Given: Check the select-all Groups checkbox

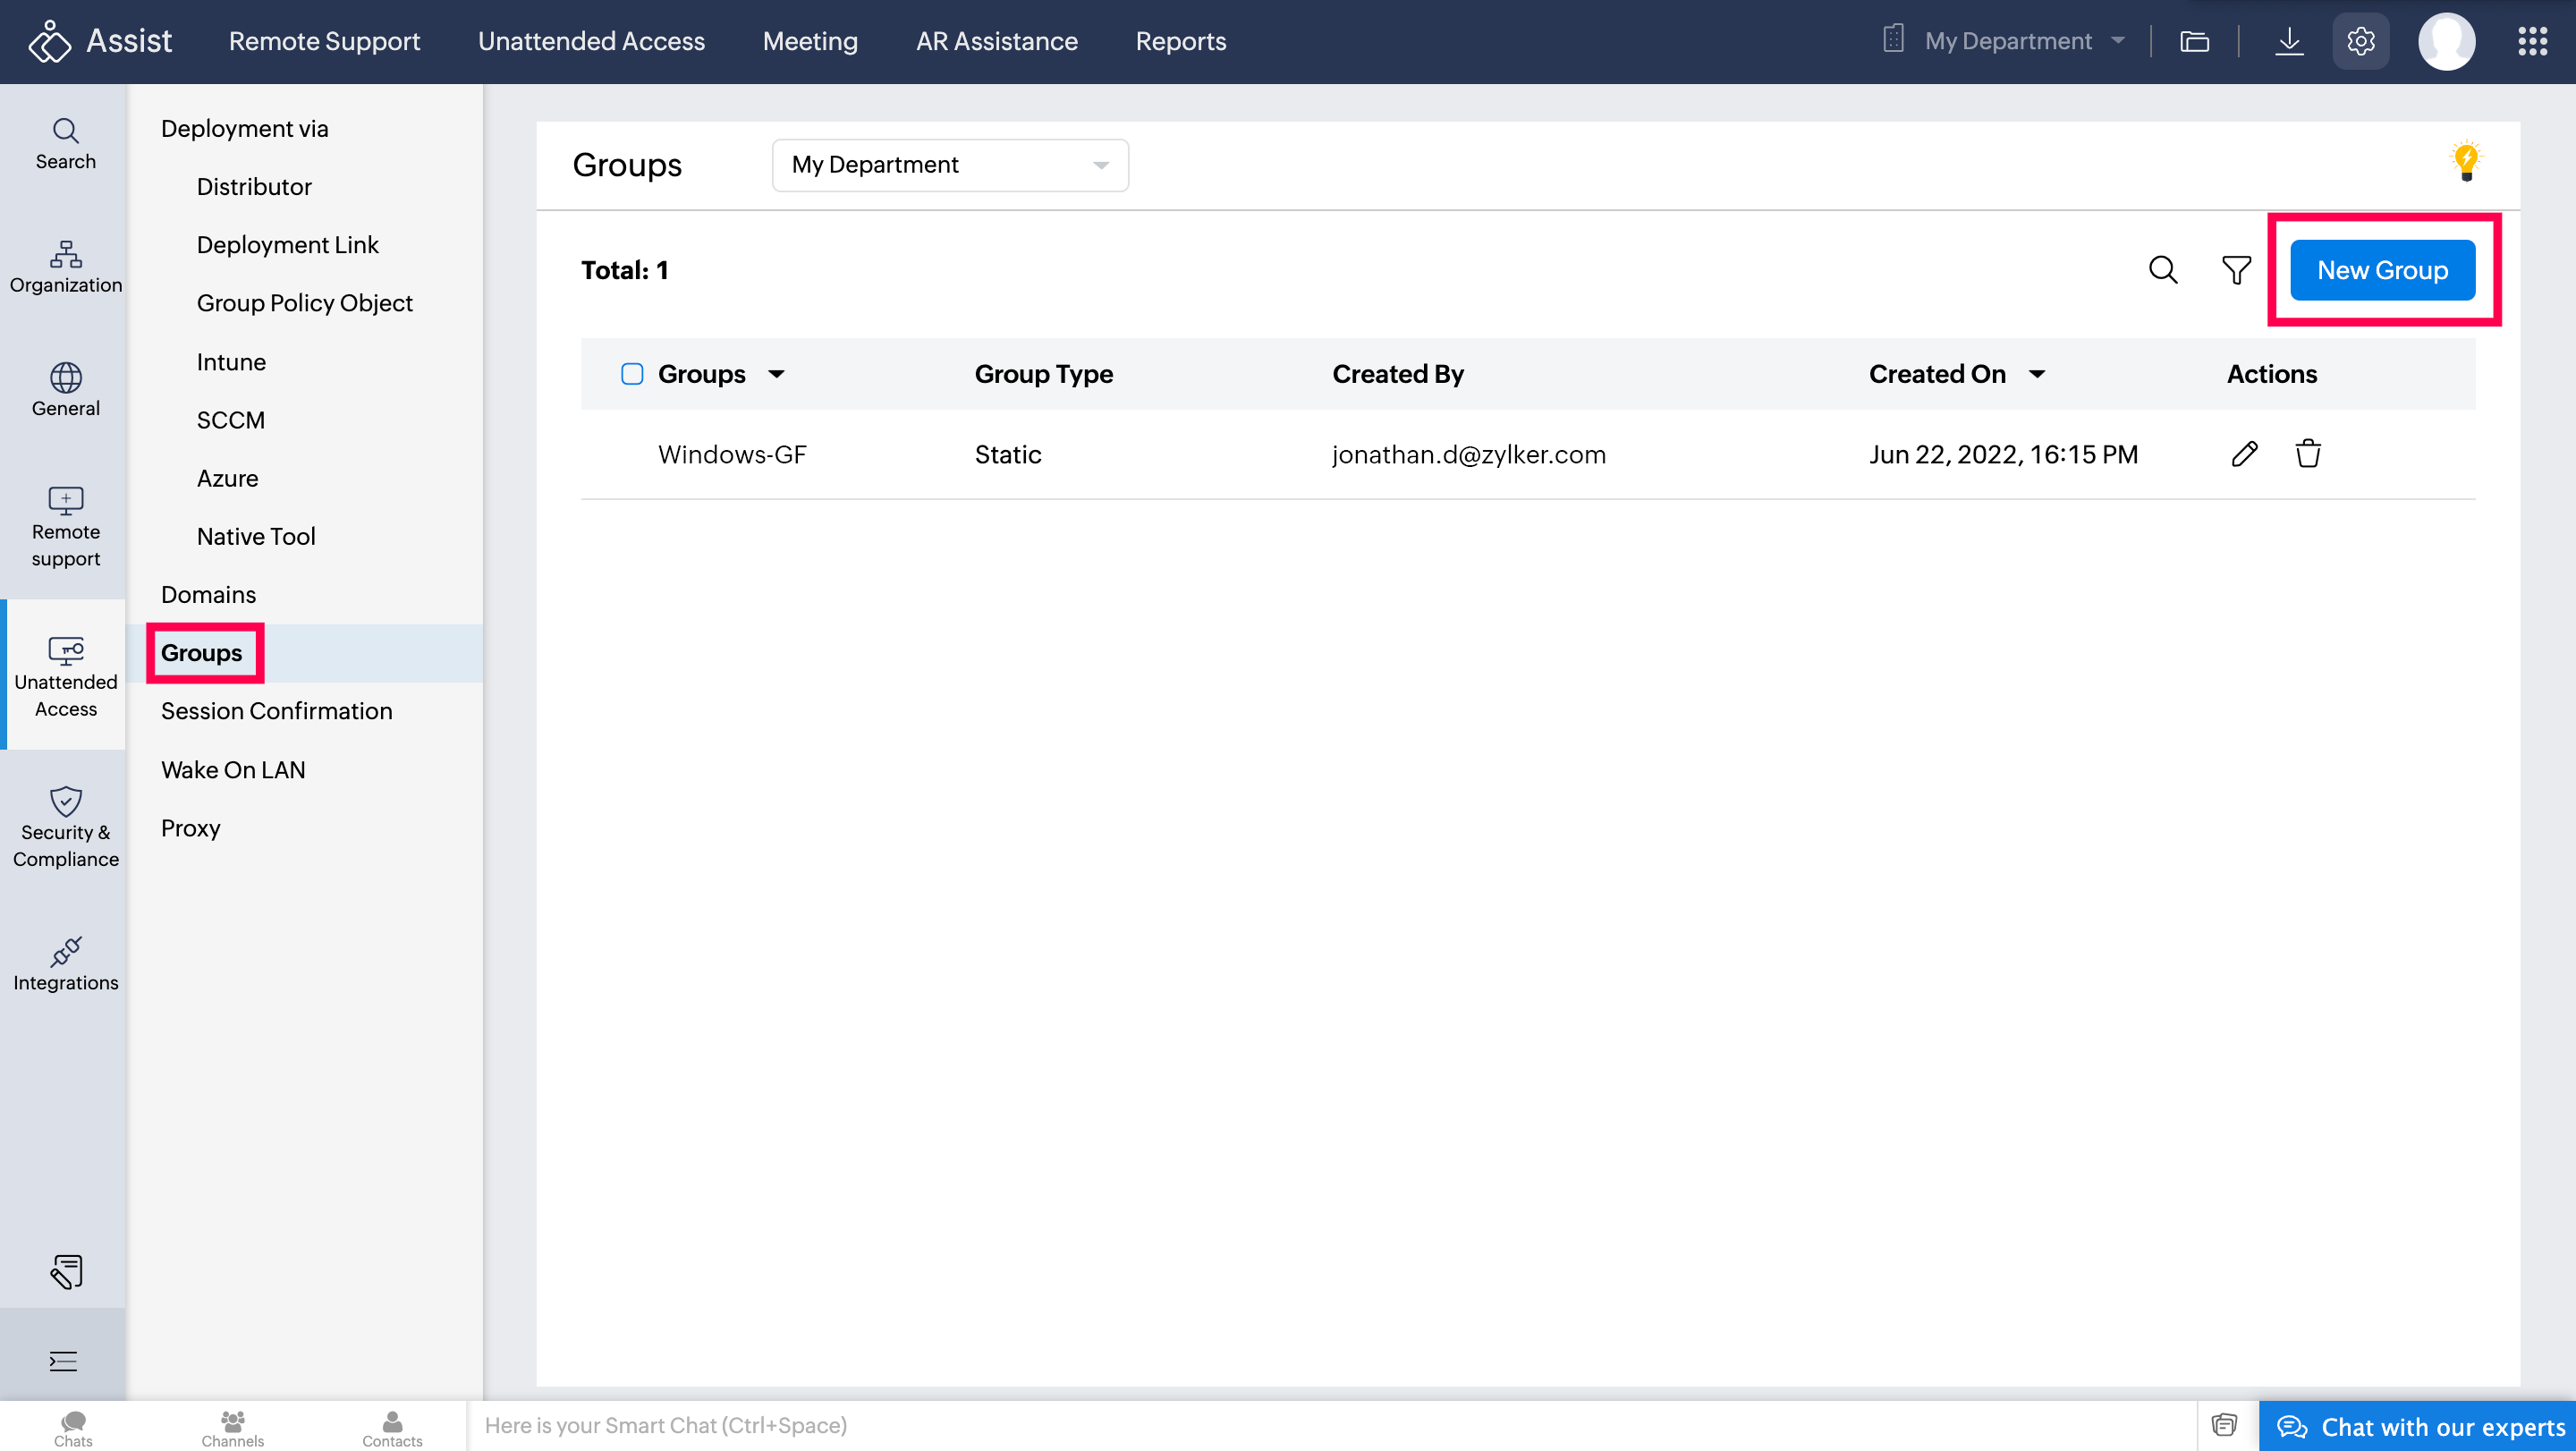Looking at the screenshot, I should pyautogui.click(x=632, y=374).
